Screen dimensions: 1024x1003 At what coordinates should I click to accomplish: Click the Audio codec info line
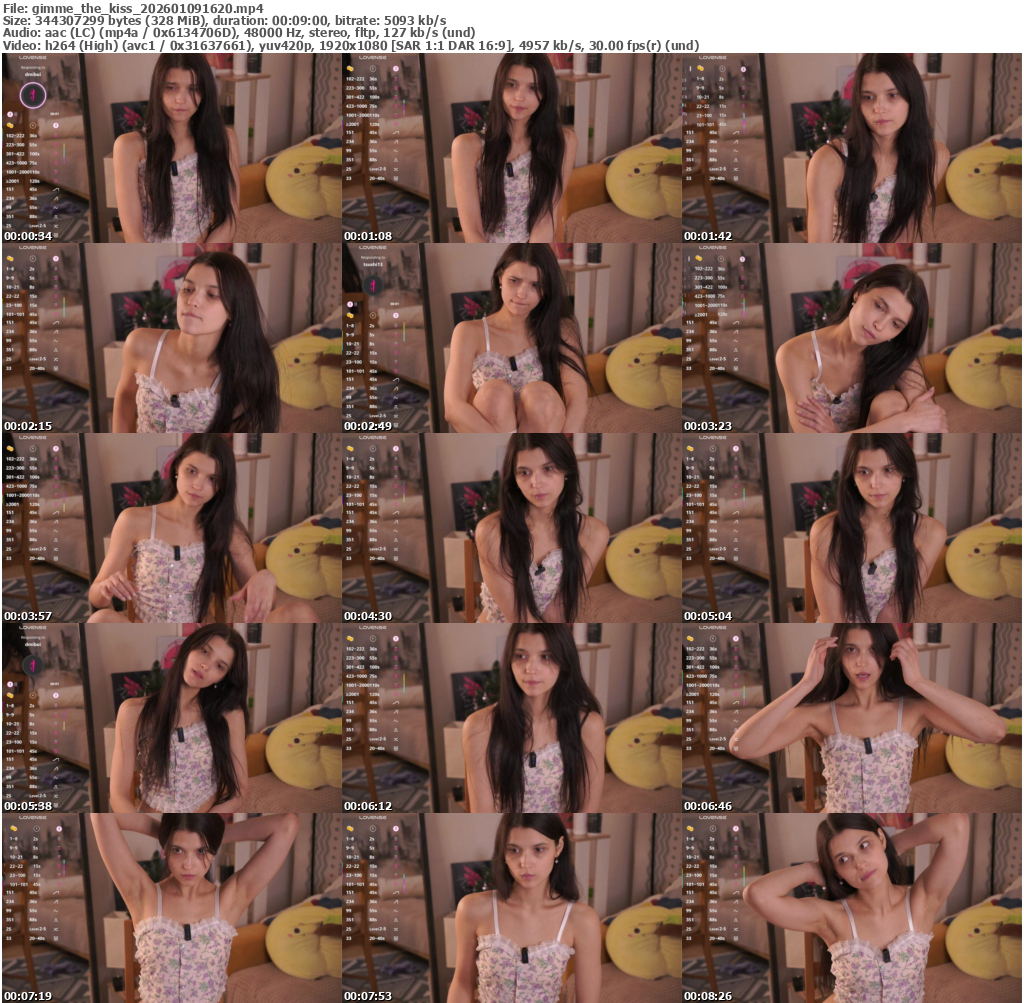tap(240, 33)
